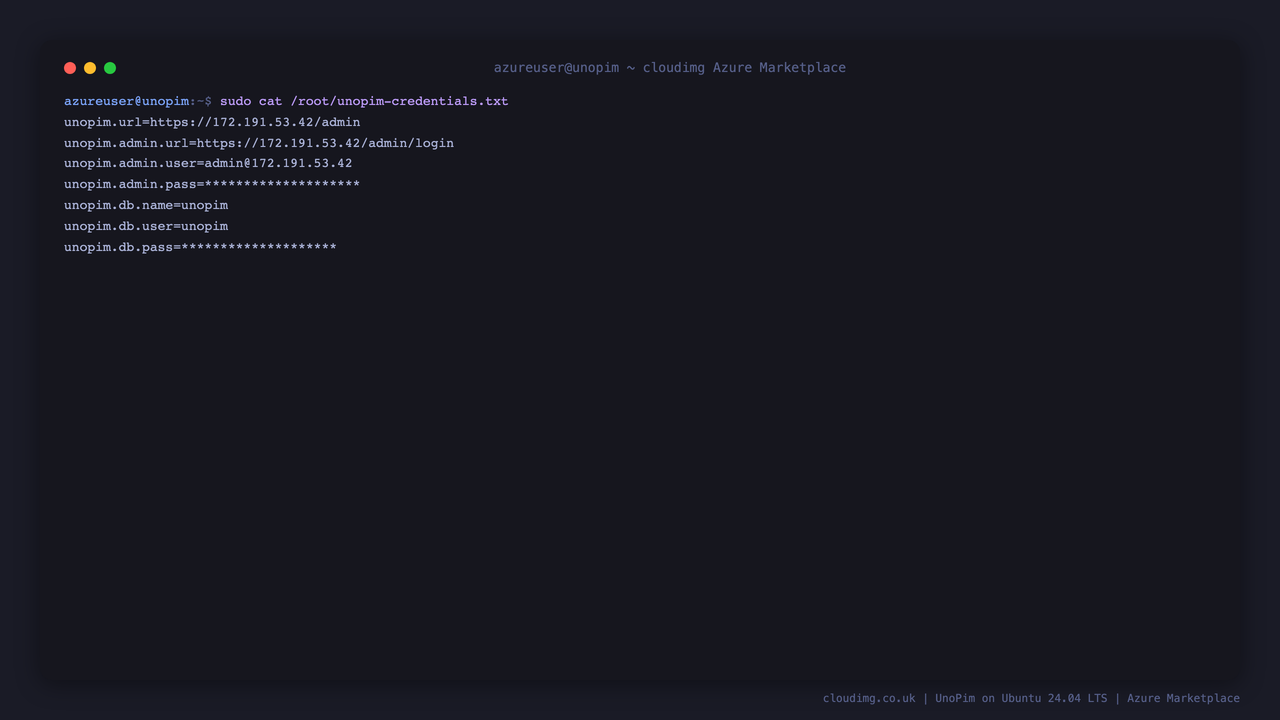Click the footer 'Azure Marketplace' text
The height and width of the screenshot is (720, 1280).
(x=1183, y=698)
